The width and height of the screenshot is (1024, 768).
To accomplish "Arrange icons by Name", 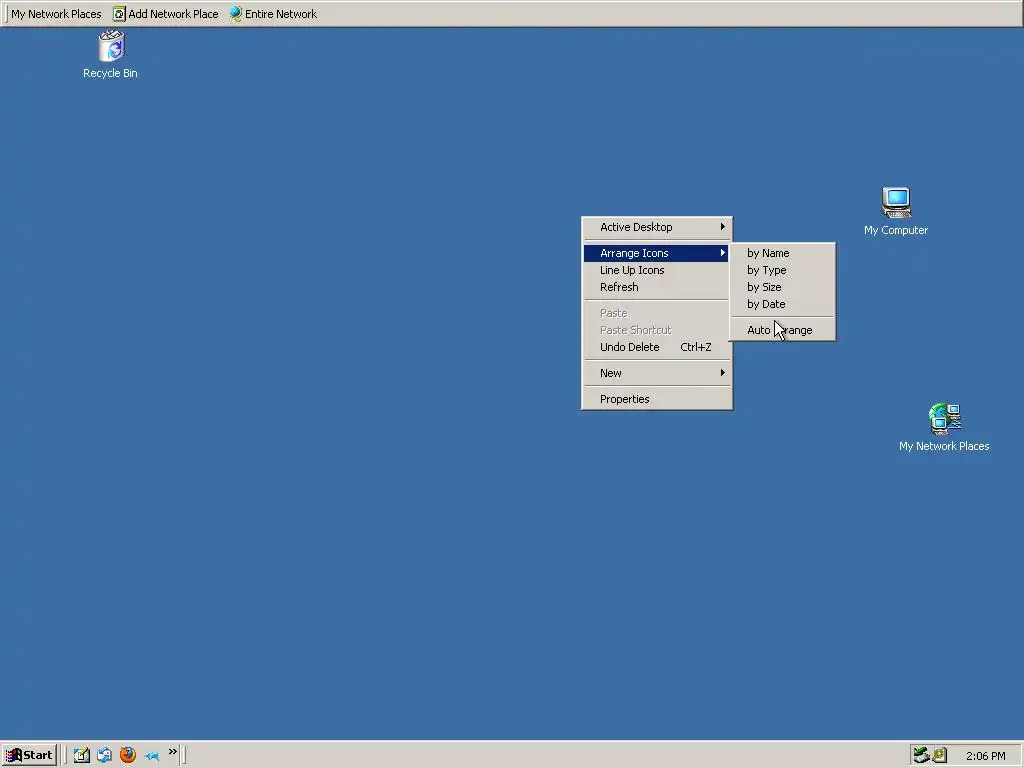I will click(782, 253).
